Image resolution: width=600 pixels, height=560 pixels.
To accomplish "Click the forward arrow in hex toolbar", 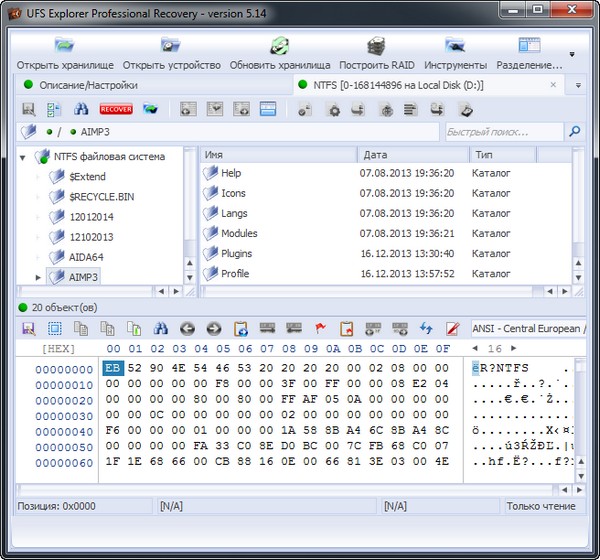I will (213, 328).
